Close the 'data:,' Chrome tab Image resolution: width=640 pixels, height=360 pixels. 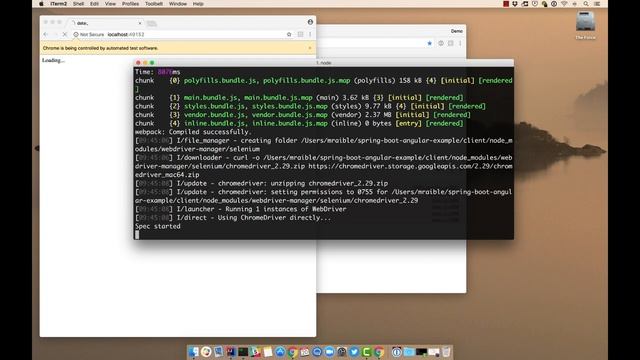(140, 23)
